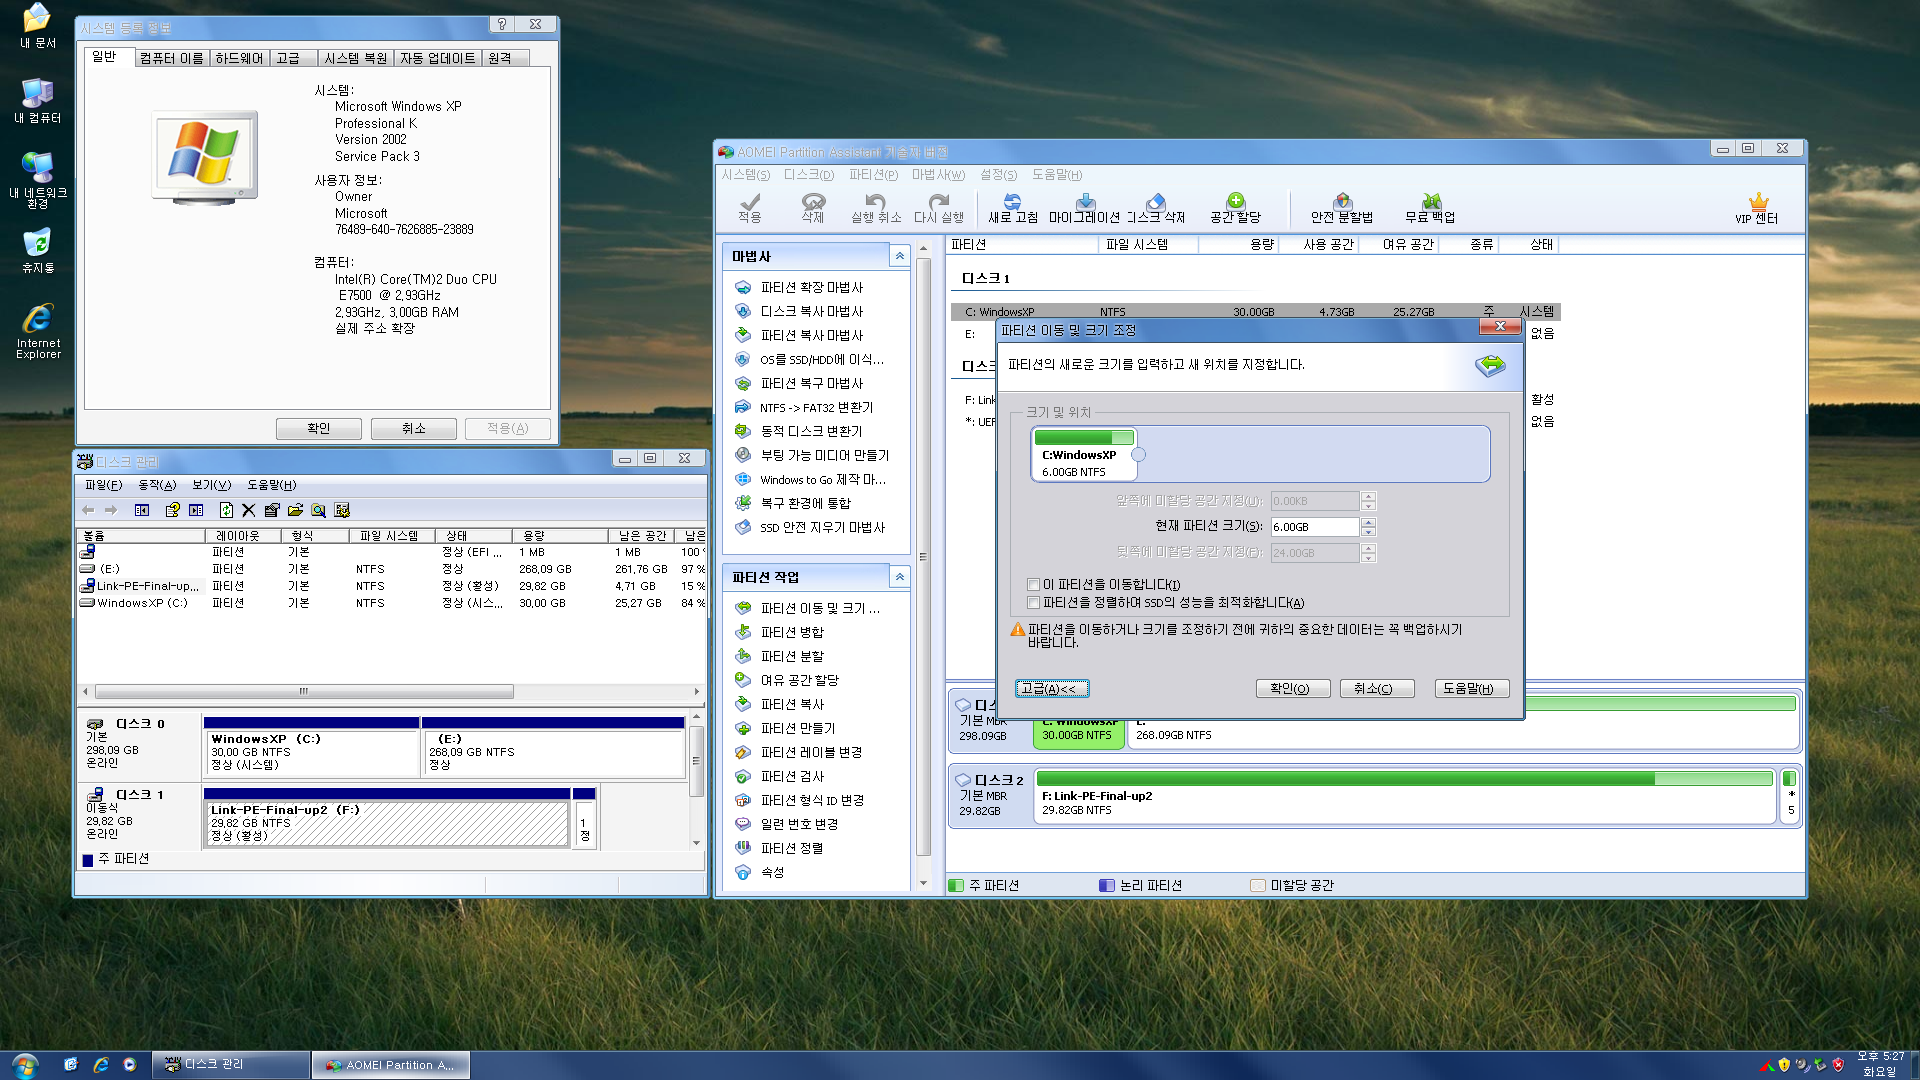
Task: Open 휴지통 recycle bin desktop icon
Action: point(38,251)
